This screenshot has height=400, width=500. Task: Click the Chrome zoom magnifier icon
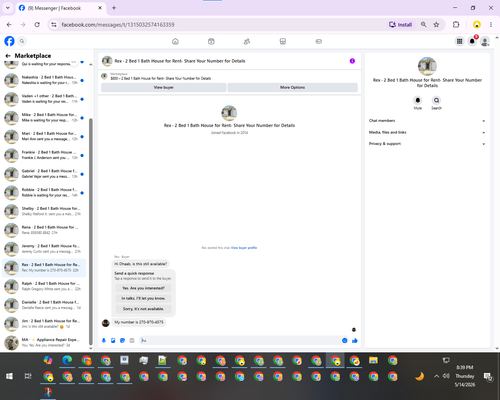coord(423,25)
